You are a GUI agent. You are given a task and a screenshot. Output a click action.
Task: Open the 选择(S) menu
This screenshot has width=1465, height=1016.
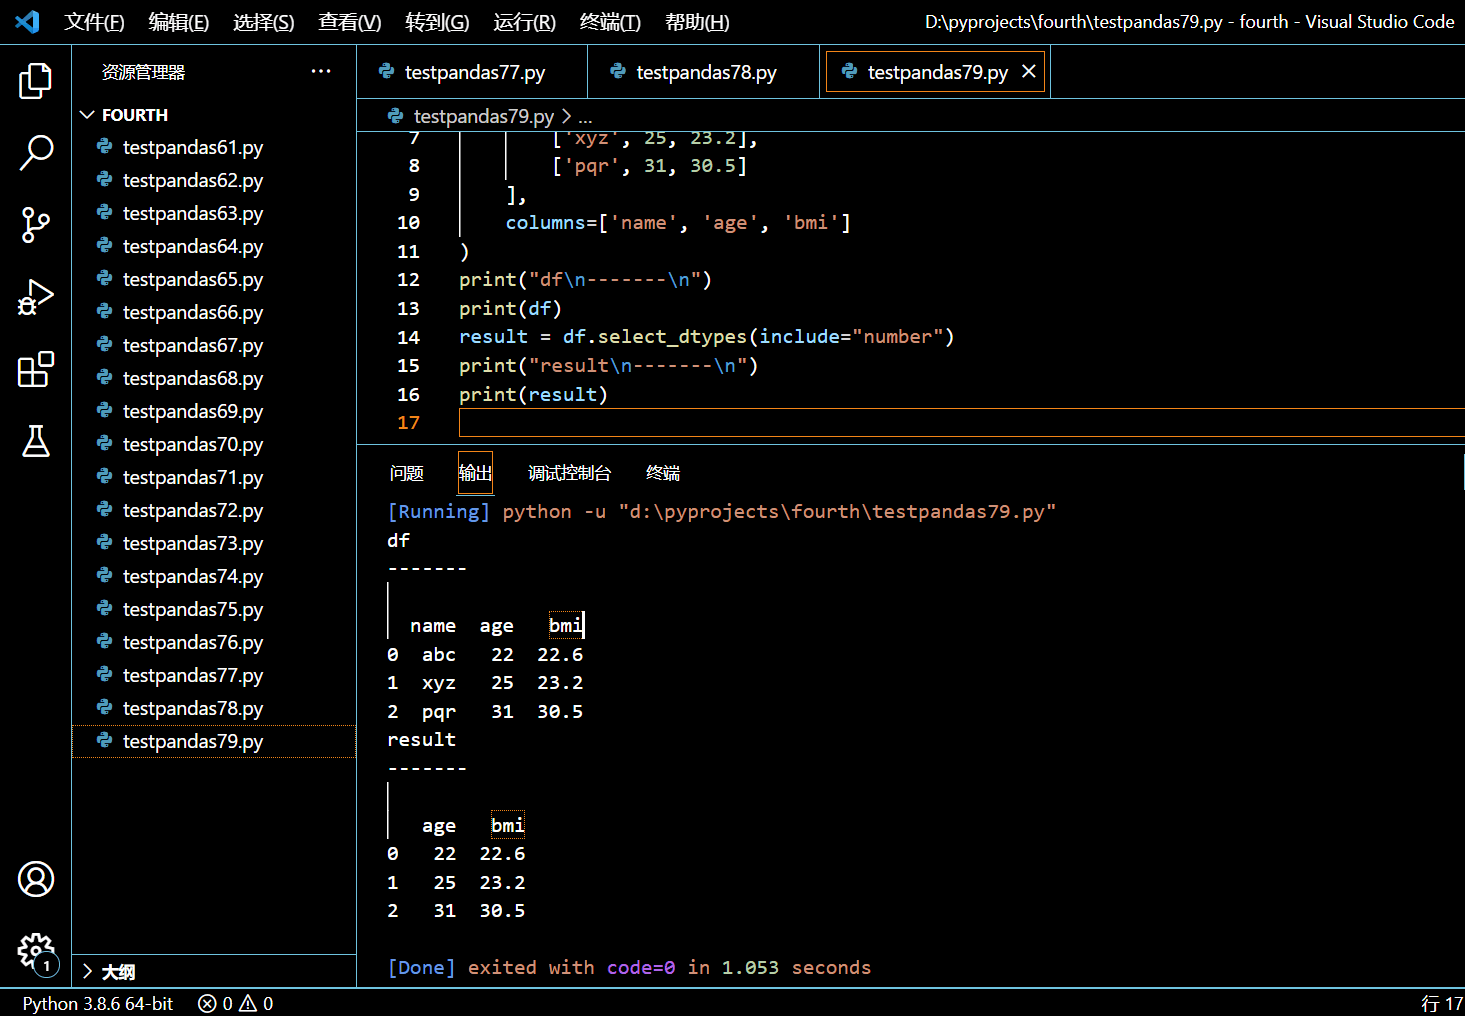pos(264,22)
